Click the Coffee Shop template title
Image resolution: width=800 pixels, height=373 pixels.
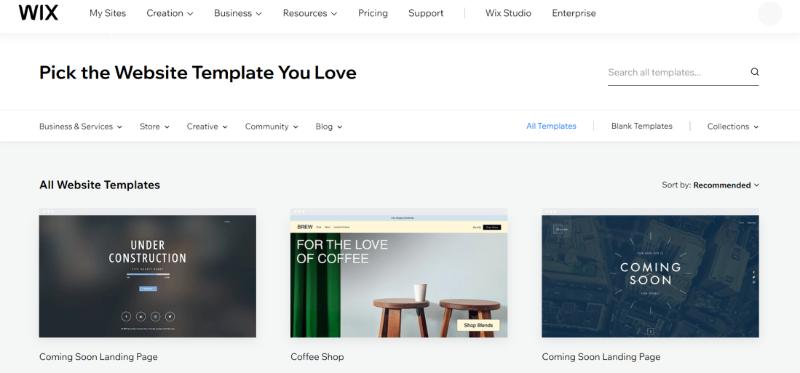[317, 357]
